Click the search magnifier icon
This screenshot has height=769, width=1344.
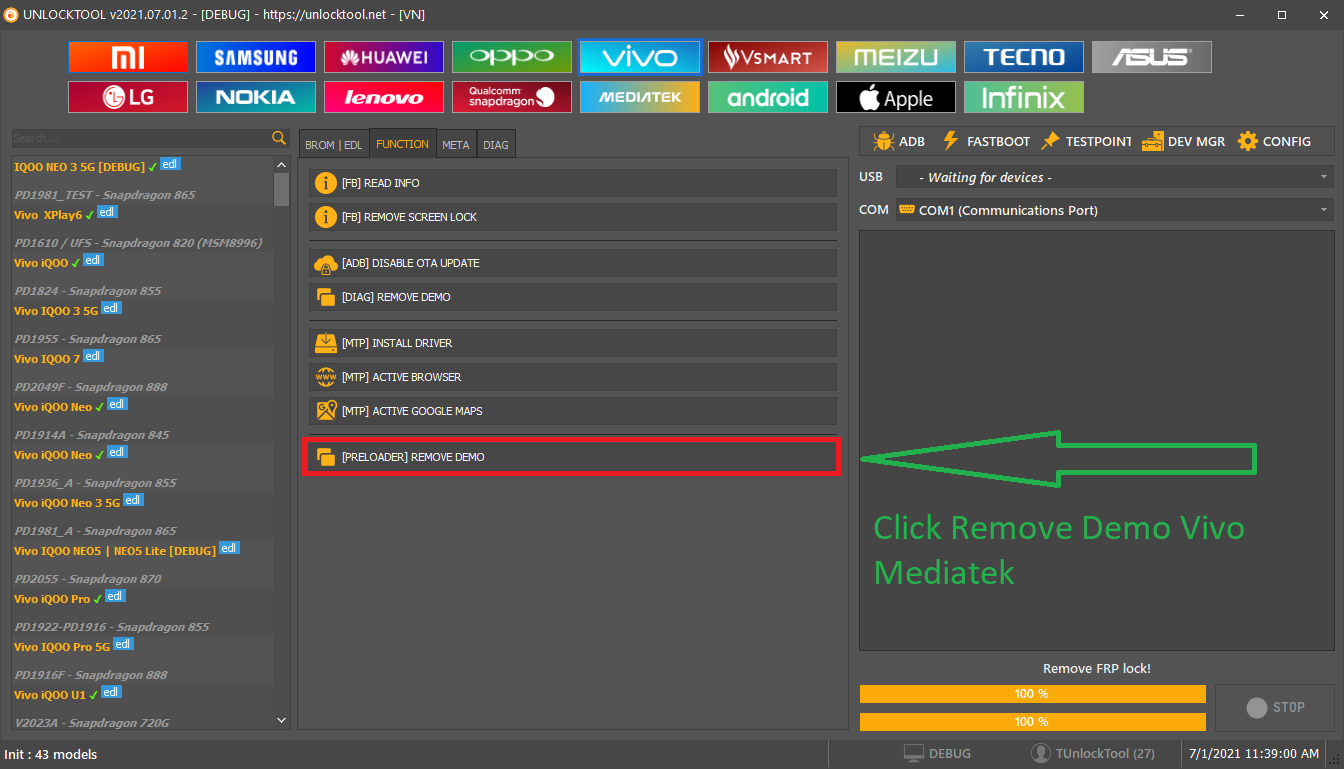pyautogui.click(x=279, y=138)
